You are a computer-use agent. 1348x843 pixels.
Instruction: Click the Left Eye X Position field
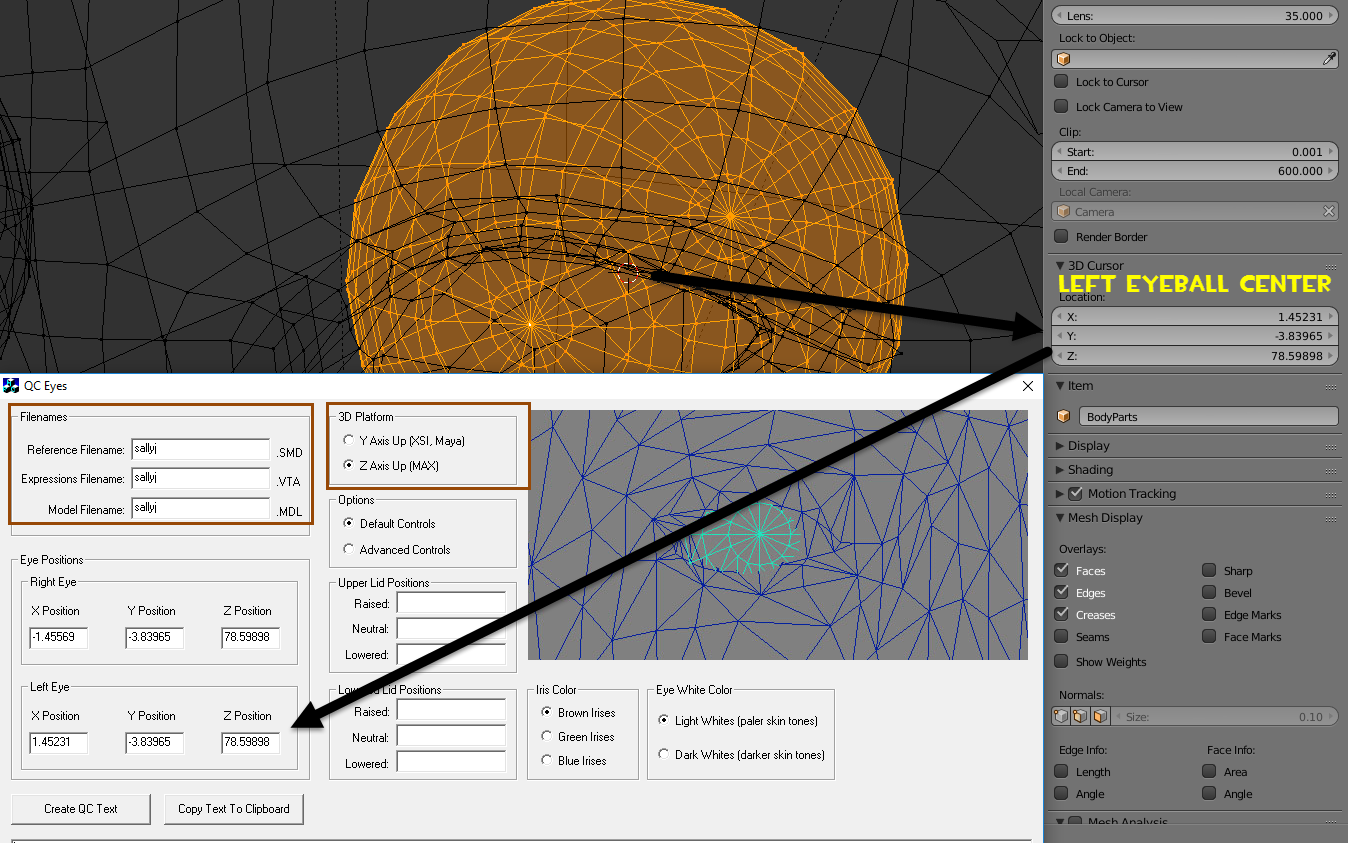tap(59, 743)
